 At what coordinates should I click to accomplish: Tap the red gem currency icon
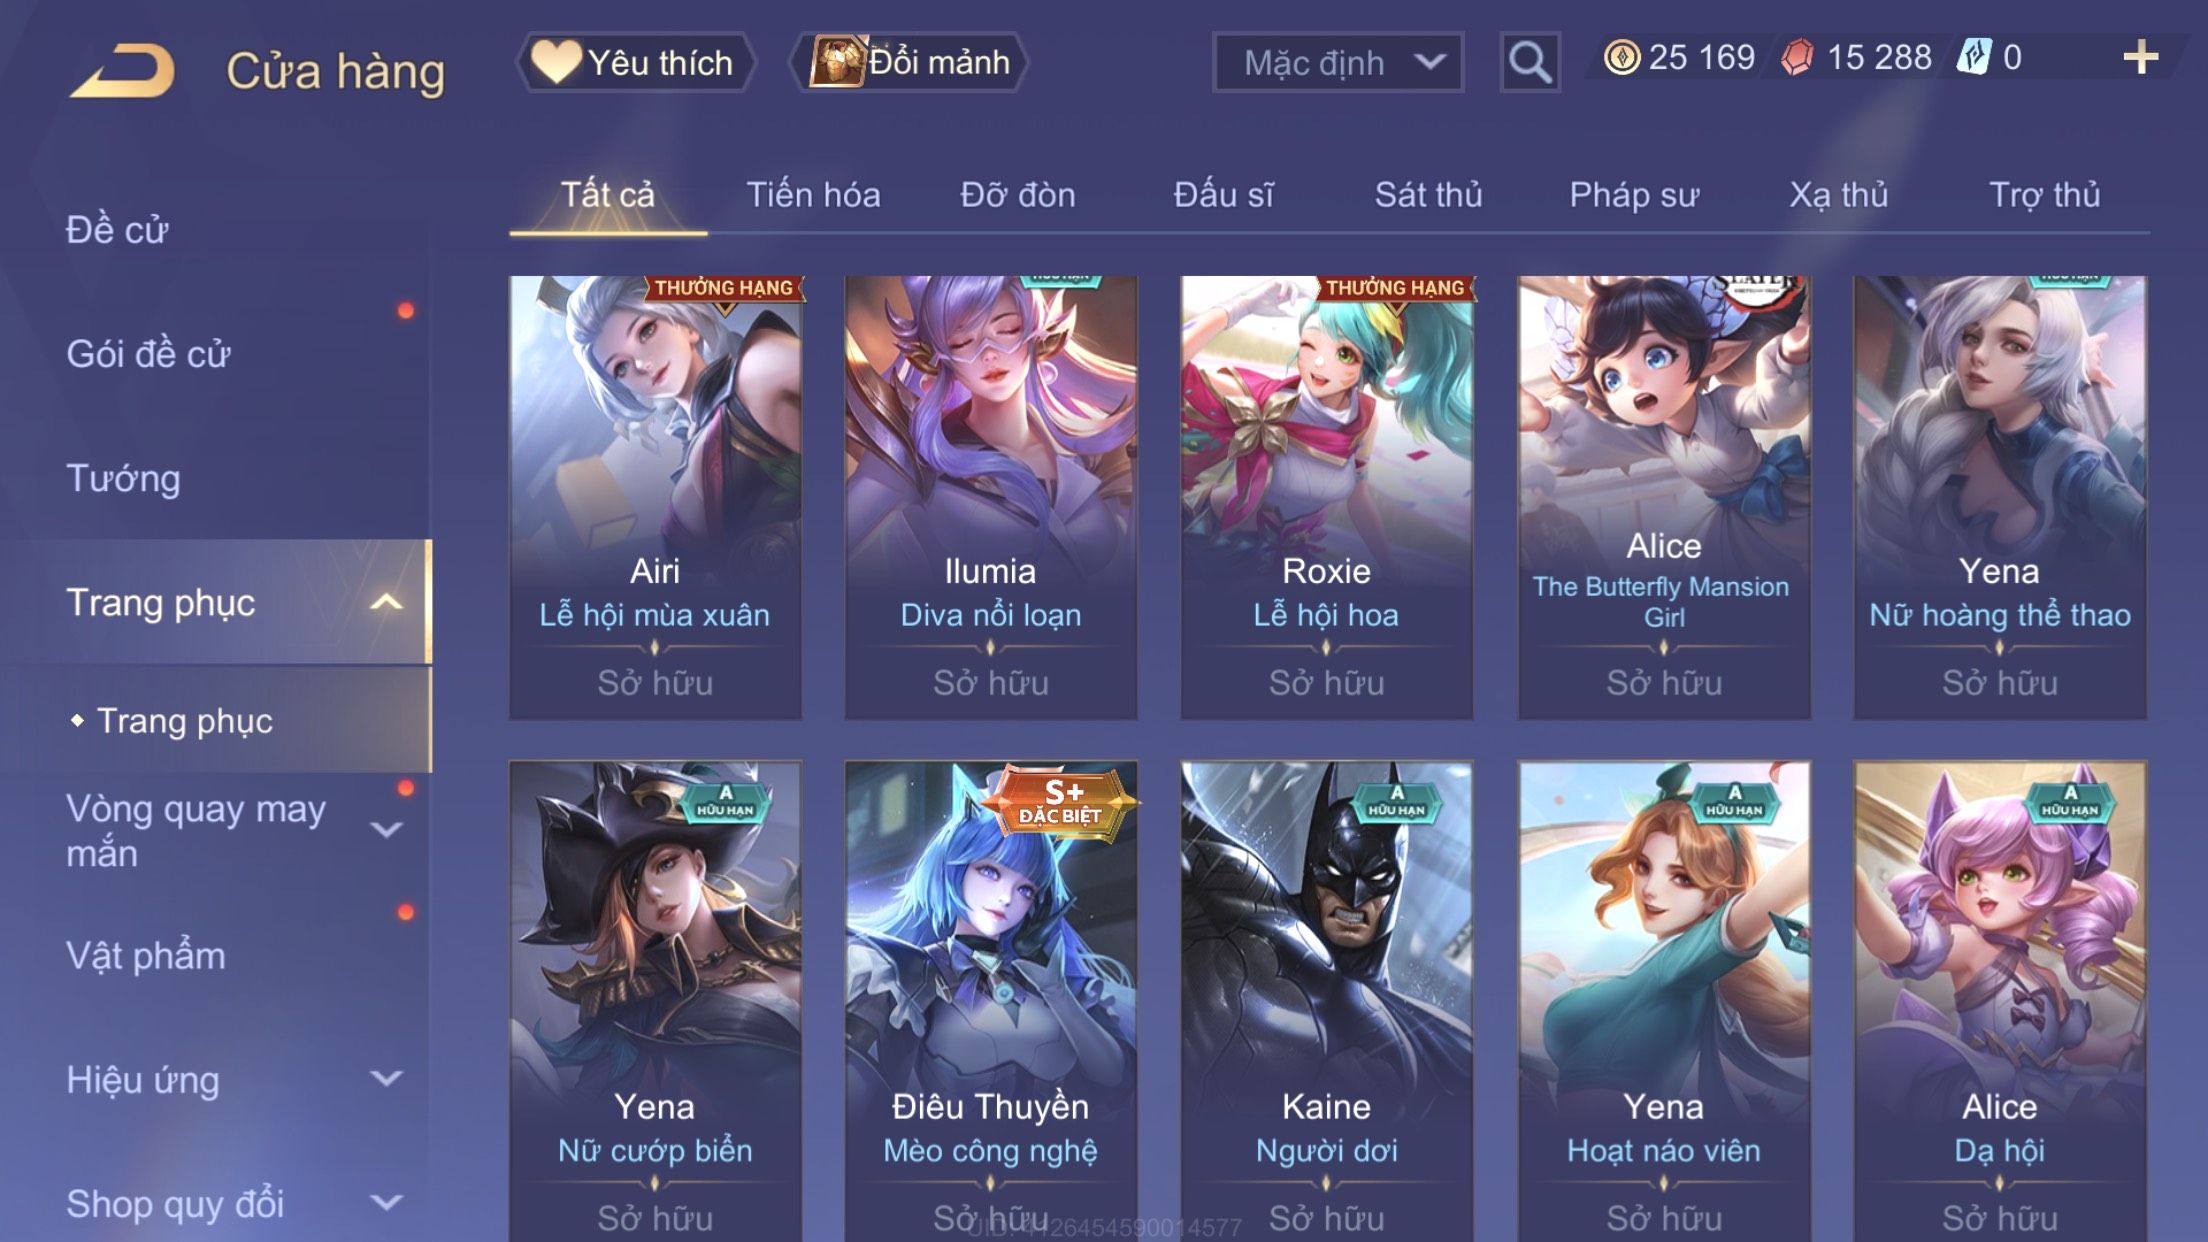click(x=1797, y=58)
